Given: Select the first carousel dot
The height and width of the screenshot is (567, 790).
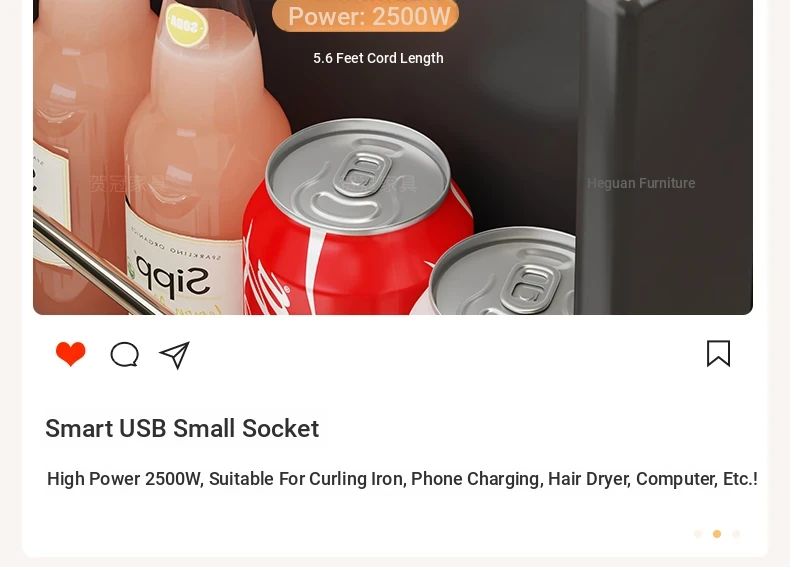Looking at the screenshot, I should tap(698, 534).
